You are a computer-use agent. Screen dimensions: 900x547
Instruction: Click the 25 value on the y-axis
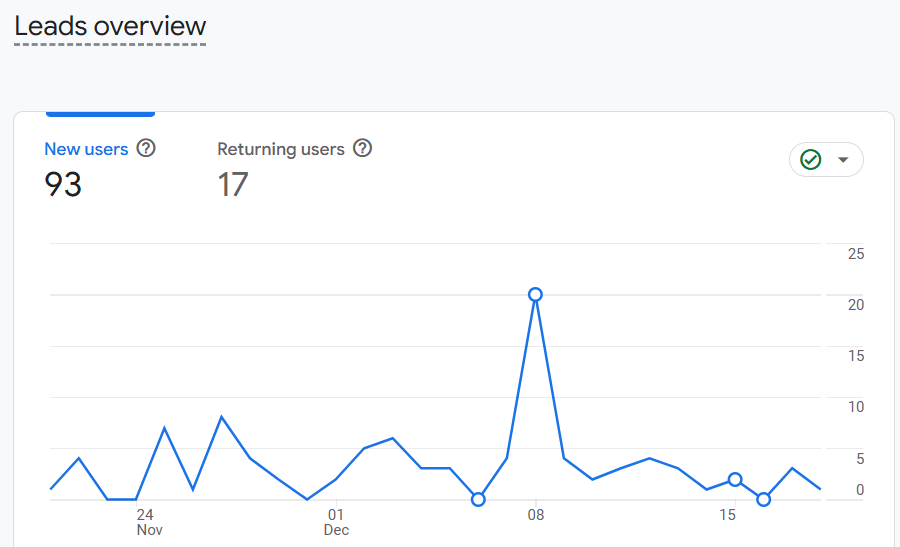click(856, 254)
